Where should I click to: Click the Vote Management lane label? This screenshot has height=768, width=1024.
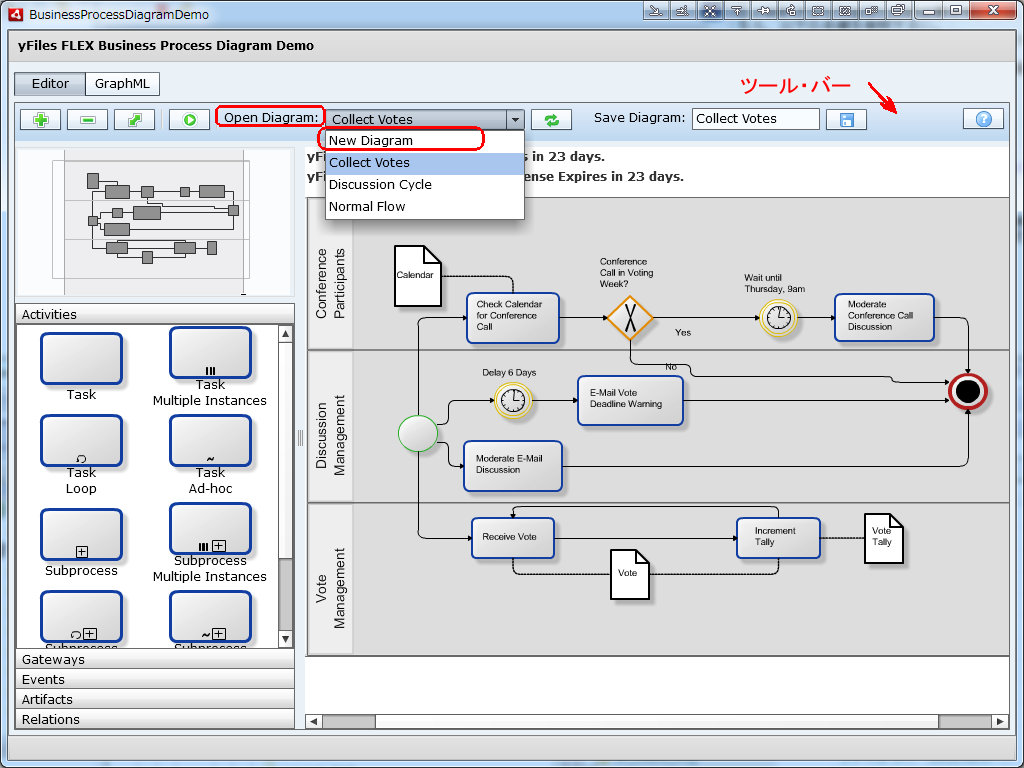coord(330,588)
